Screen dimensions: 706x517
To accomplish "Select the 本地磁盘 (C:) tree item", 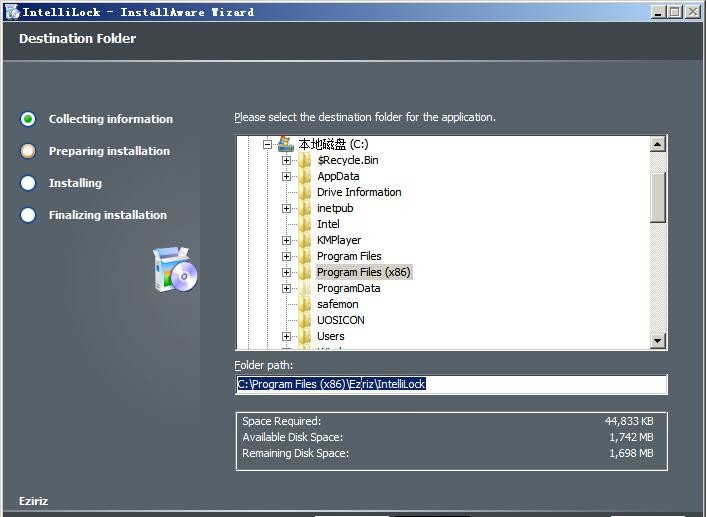I will (333, 144).
